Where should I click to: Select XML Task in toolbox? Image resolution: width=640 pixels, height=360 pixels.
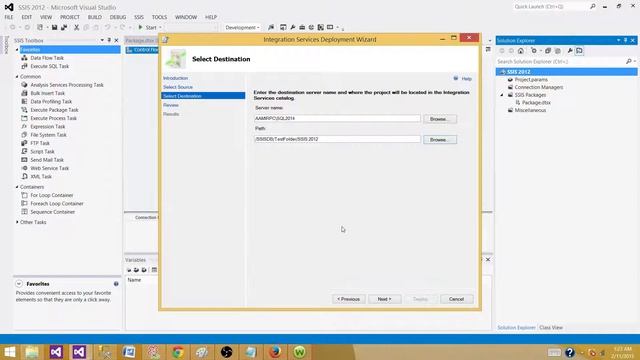pos(41,176)
